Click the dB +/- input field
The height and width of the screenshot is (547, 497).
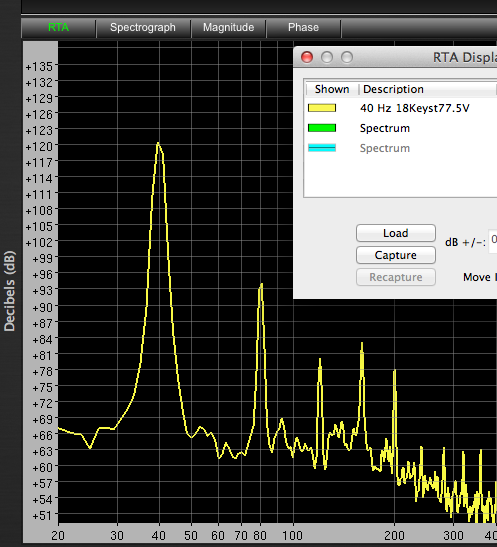point(493,241)
